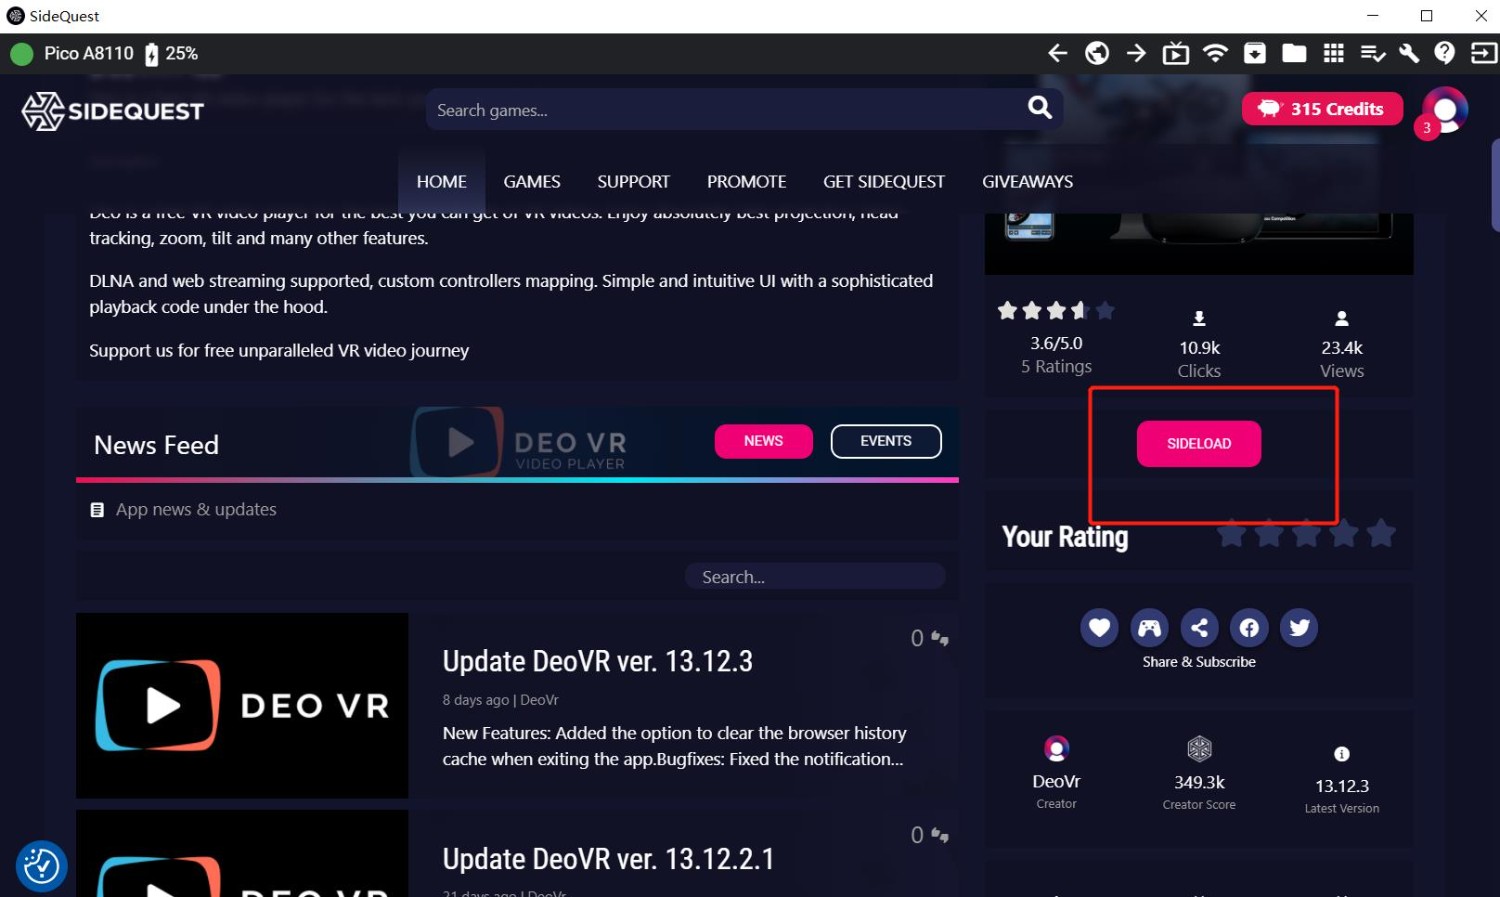Viewport: 1500px width, 897px height.
Task: Click the share icon
Action: click(x=1199, y=628)
